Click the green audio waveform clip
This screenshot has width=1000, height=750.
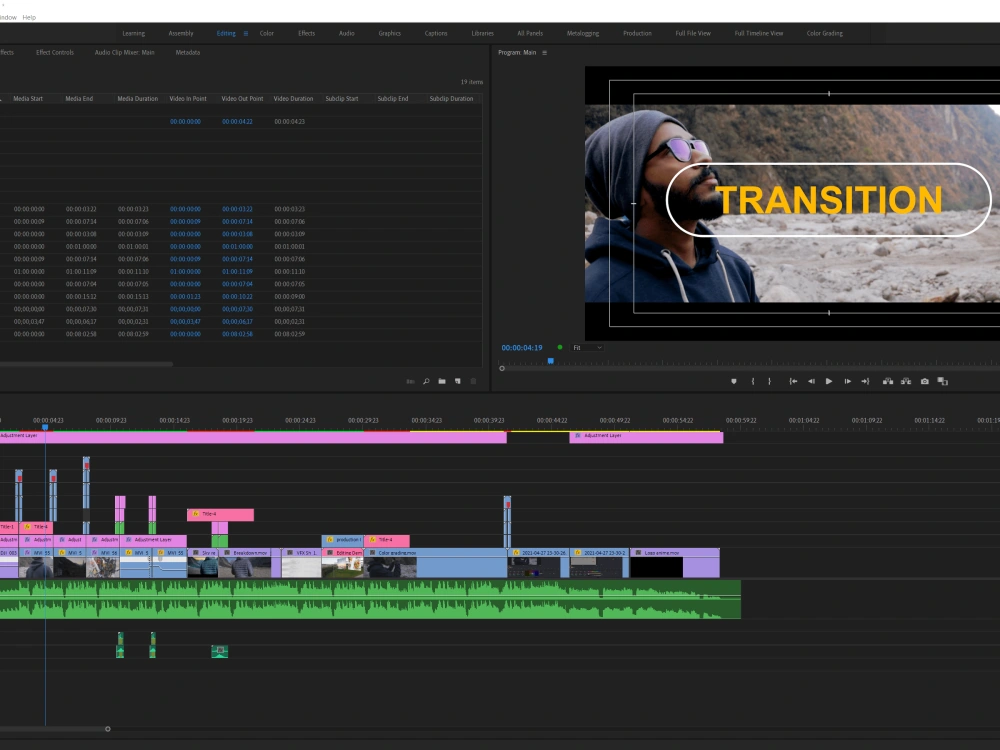pos(370,599)
